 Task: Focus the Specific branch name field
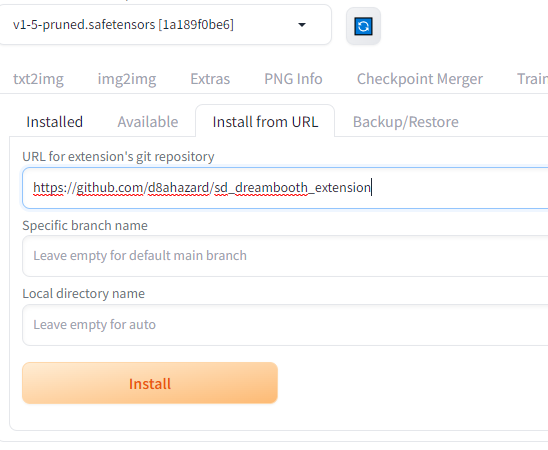click(285, 256)
